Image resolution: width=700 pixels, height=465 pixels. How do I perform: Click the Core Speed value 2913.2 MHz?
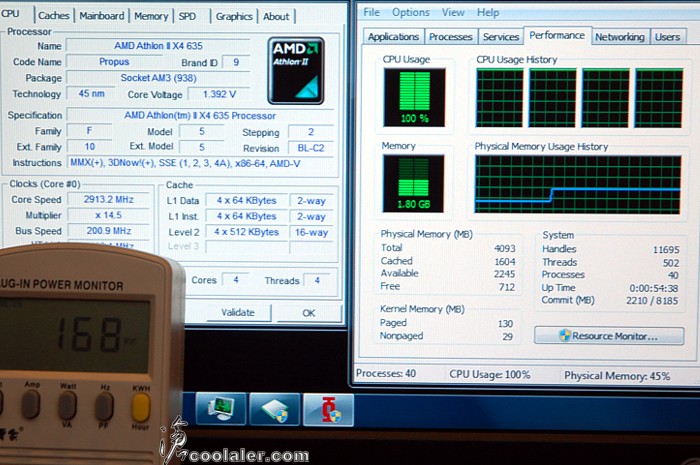[108, 199]
